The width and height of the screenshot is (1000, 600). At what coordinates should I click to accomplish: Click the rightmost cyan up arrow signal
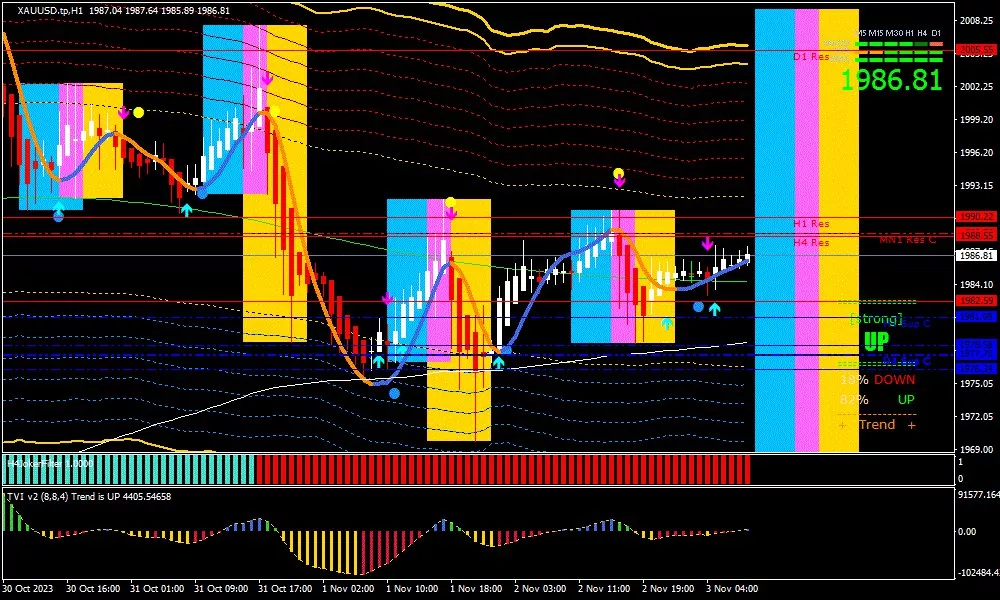tap(714, 309)
